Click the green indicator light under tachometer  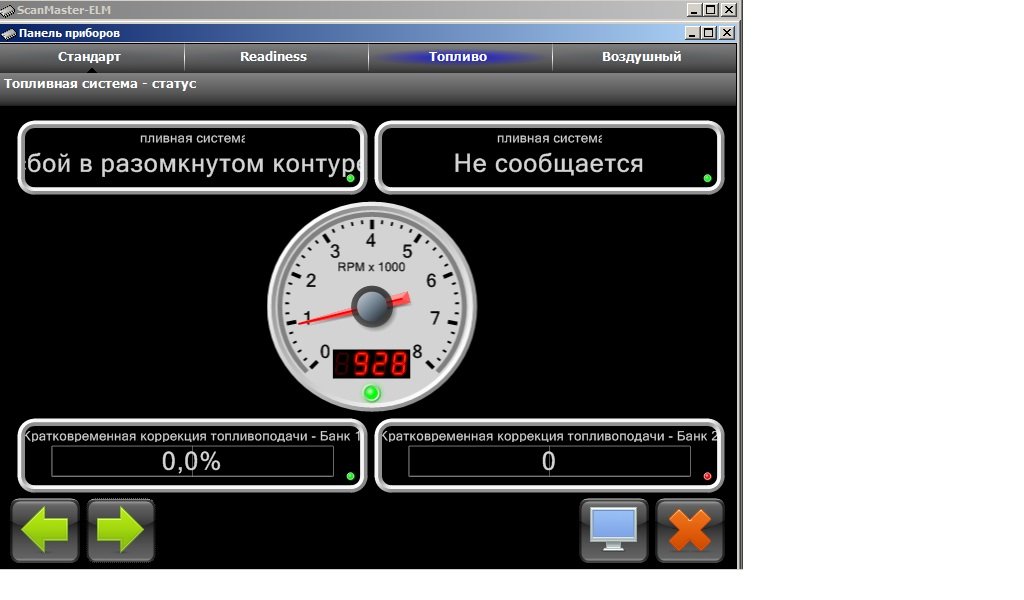[x=372, y=393]
